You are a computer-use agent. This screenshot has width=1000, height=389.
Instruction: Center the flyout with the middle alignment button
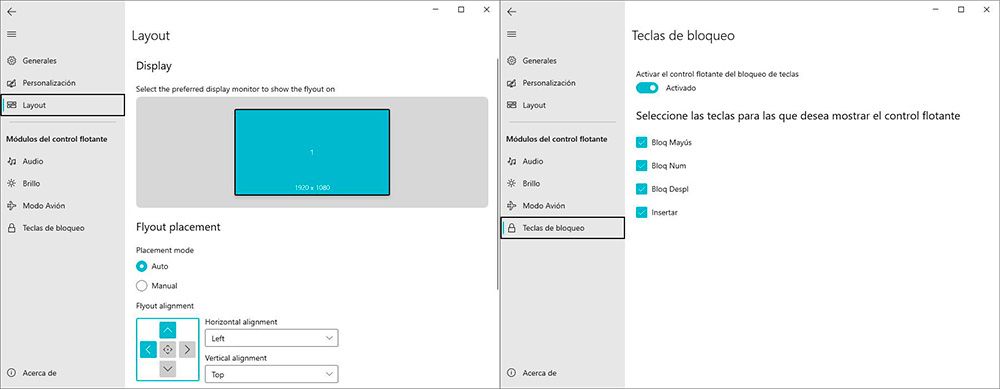coord(168,349)
